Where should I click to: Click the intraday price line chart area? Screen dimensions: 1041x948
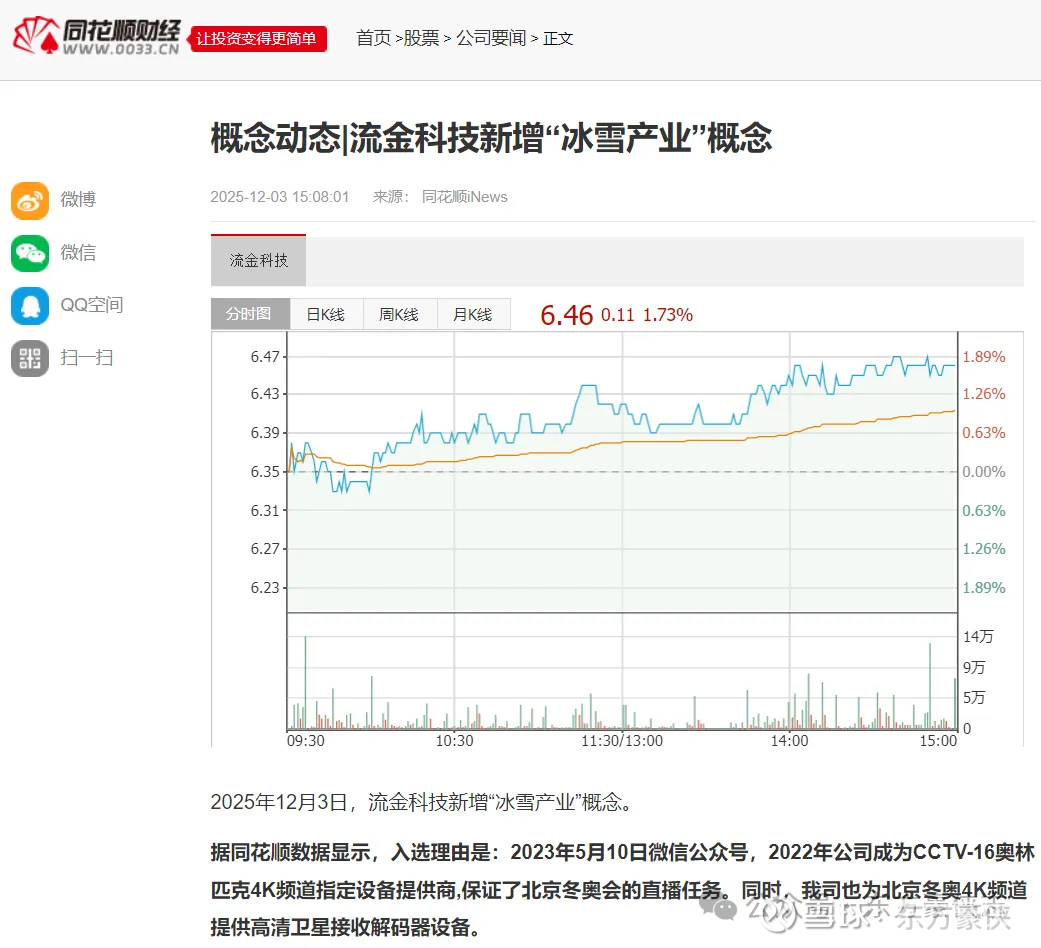622,472
